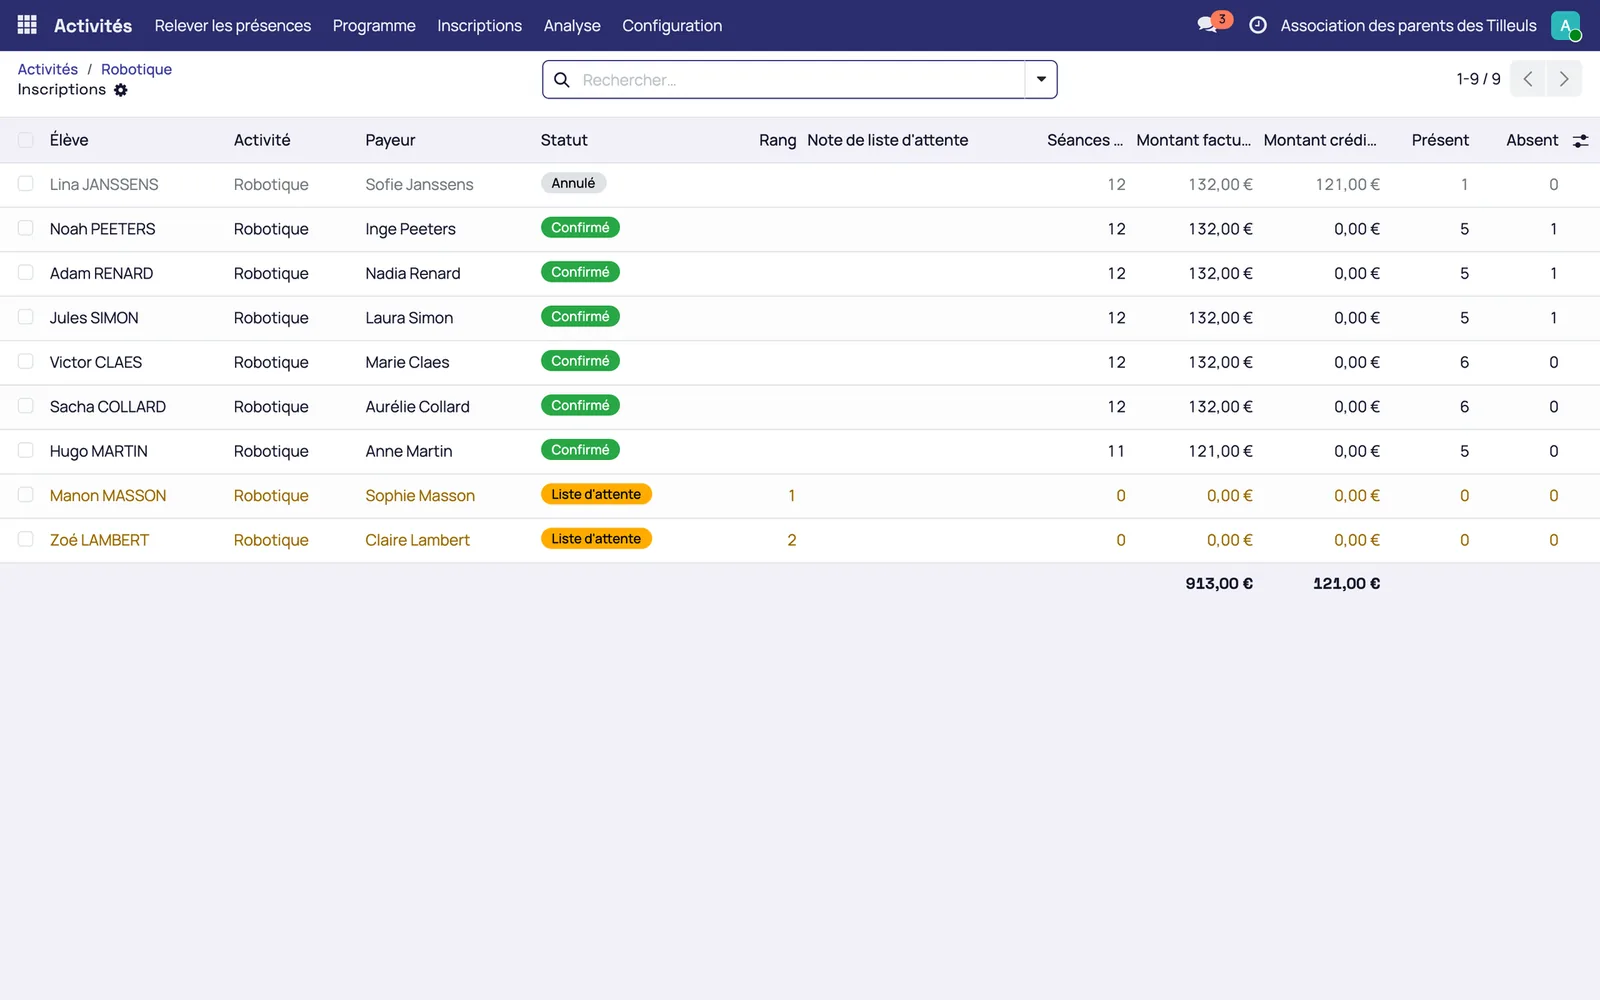Check the Noah PEETERS row checkbox
The width and height of the screenshot is (1600, 1000).
(x=26, y=228)
